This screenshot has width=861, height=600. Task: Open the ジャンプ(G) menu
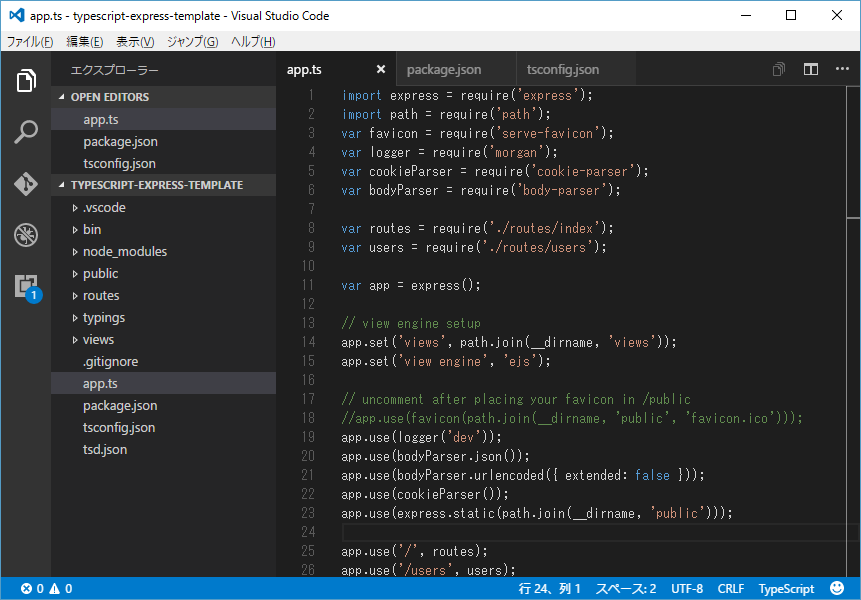pos(192,42)
